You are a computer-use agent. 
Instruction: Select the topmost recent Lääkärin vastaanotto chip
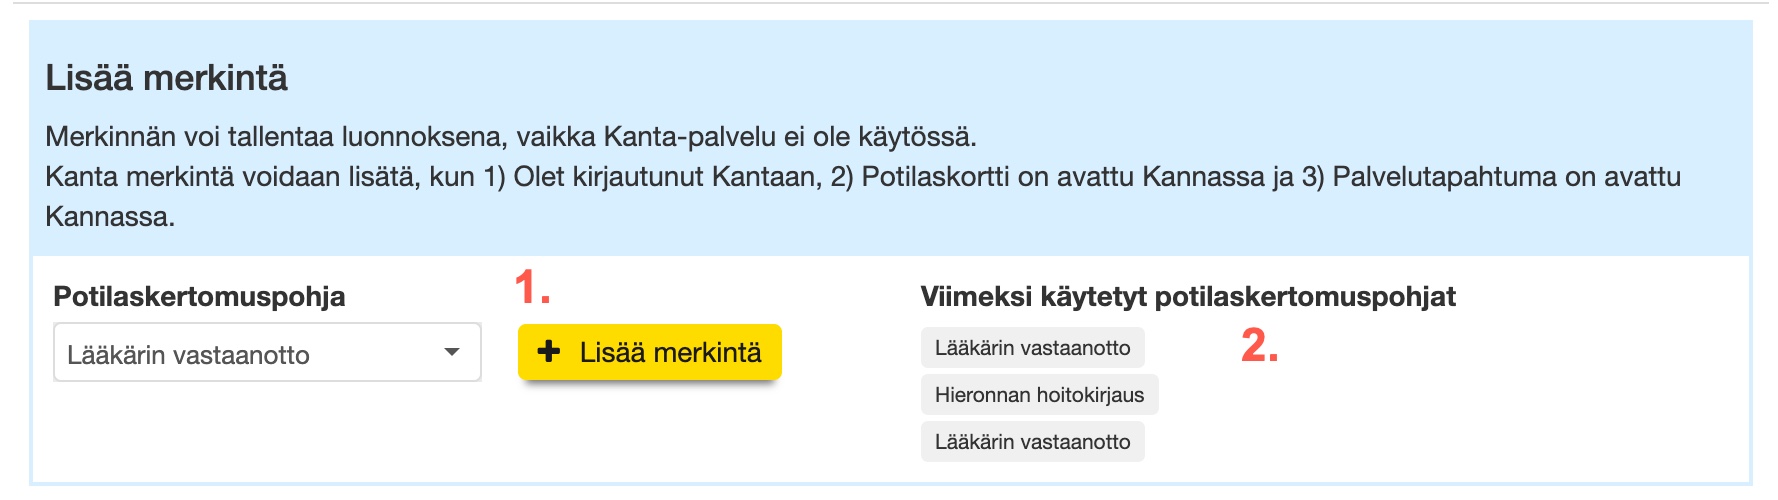point(1032,348)
